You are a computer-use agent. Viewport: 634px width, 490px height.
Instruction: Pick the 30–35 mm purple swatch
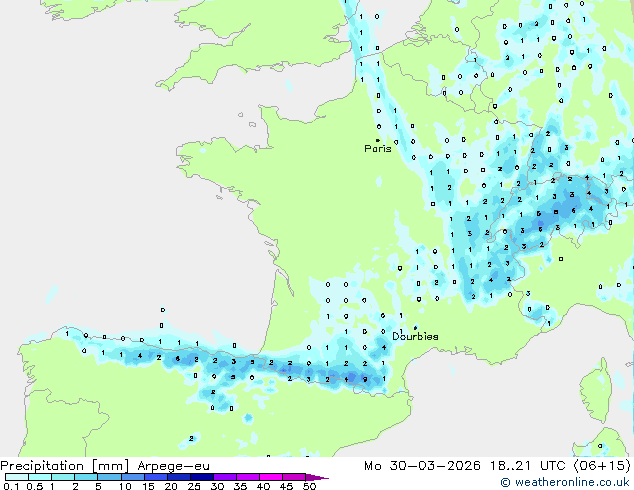[225, 477]
